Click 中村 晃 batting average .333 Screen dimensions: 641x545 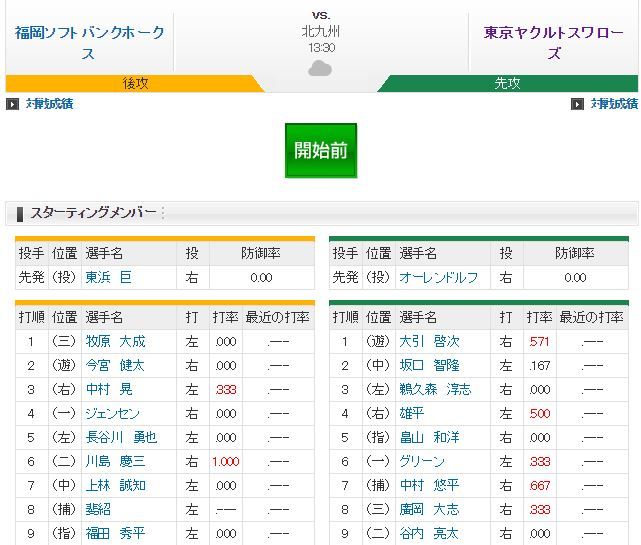pos(226,390)
